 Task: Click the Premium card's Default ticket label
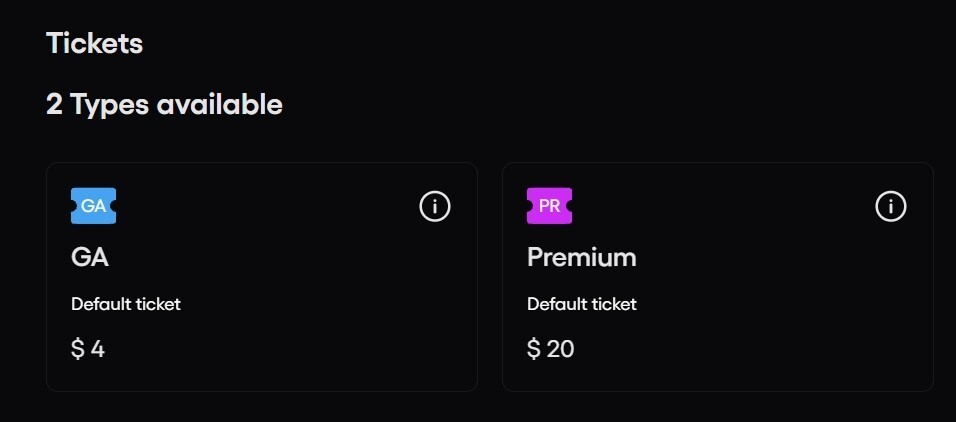coord(582,304)
